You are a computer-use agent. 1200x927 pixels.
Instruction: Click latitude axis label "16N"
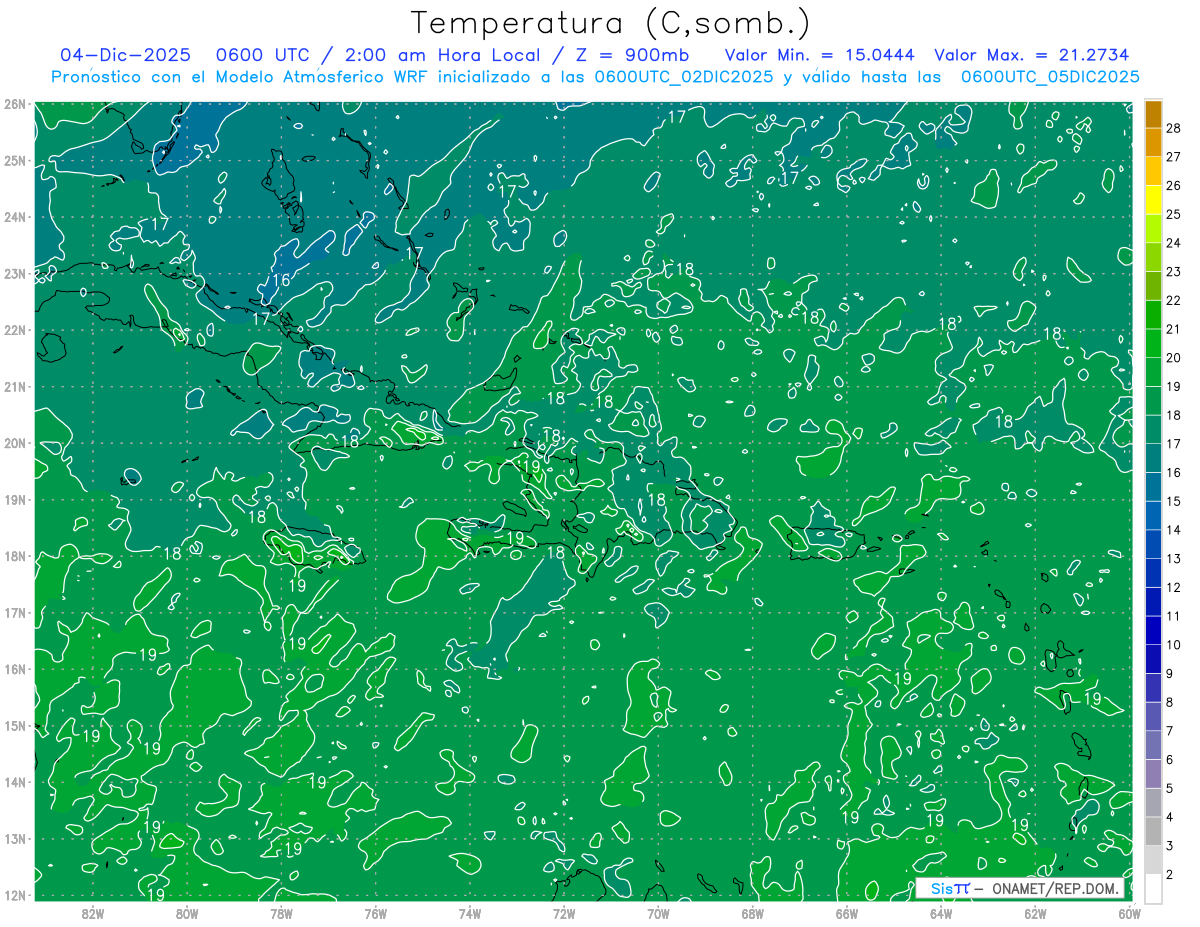14,669
